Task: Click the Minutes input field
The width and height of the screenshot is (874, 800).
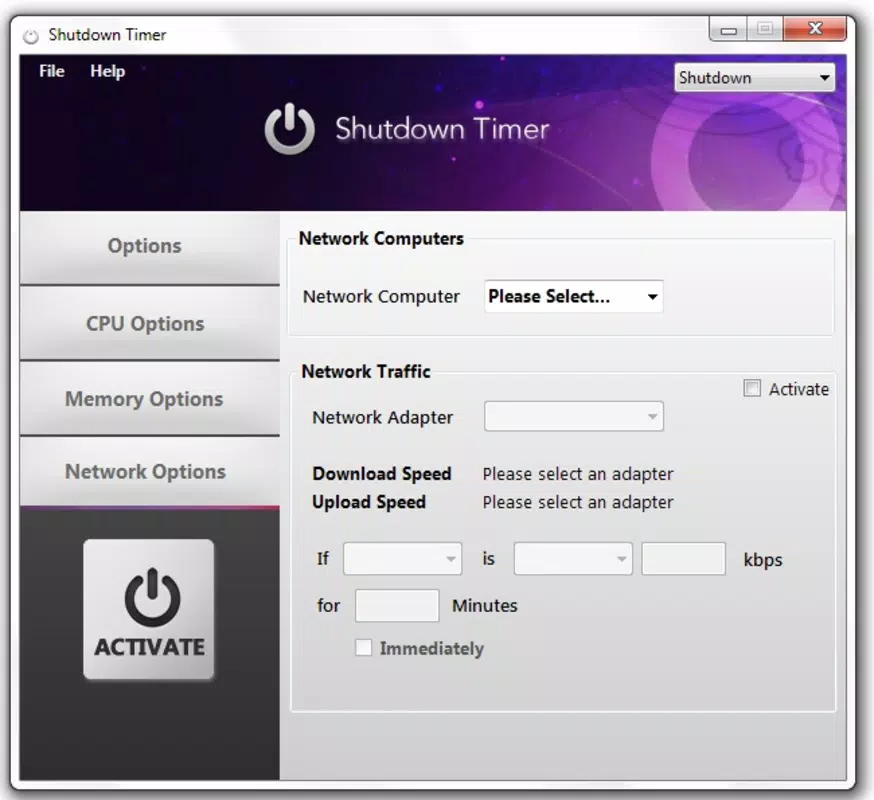Action: tap(397, 606)
